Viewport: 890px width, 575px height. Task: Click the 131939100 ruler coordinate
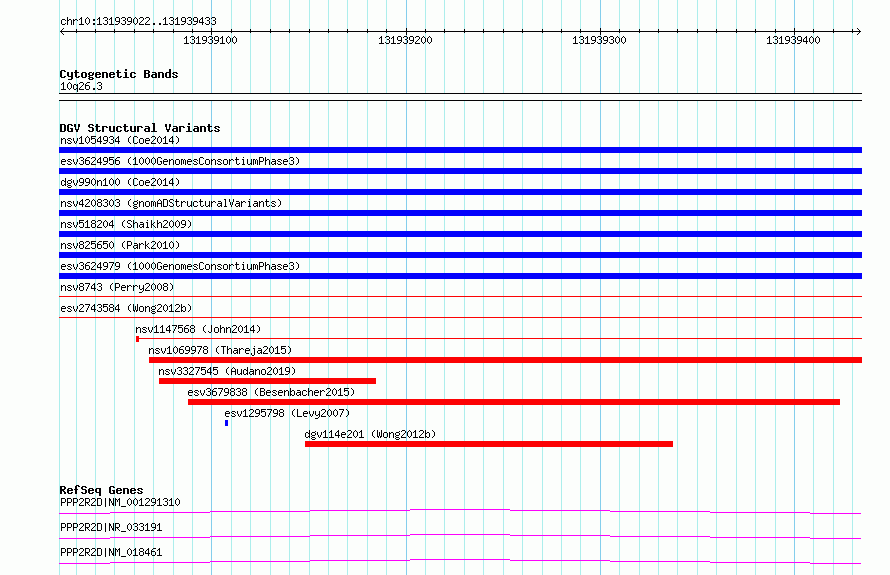point(210,40)
